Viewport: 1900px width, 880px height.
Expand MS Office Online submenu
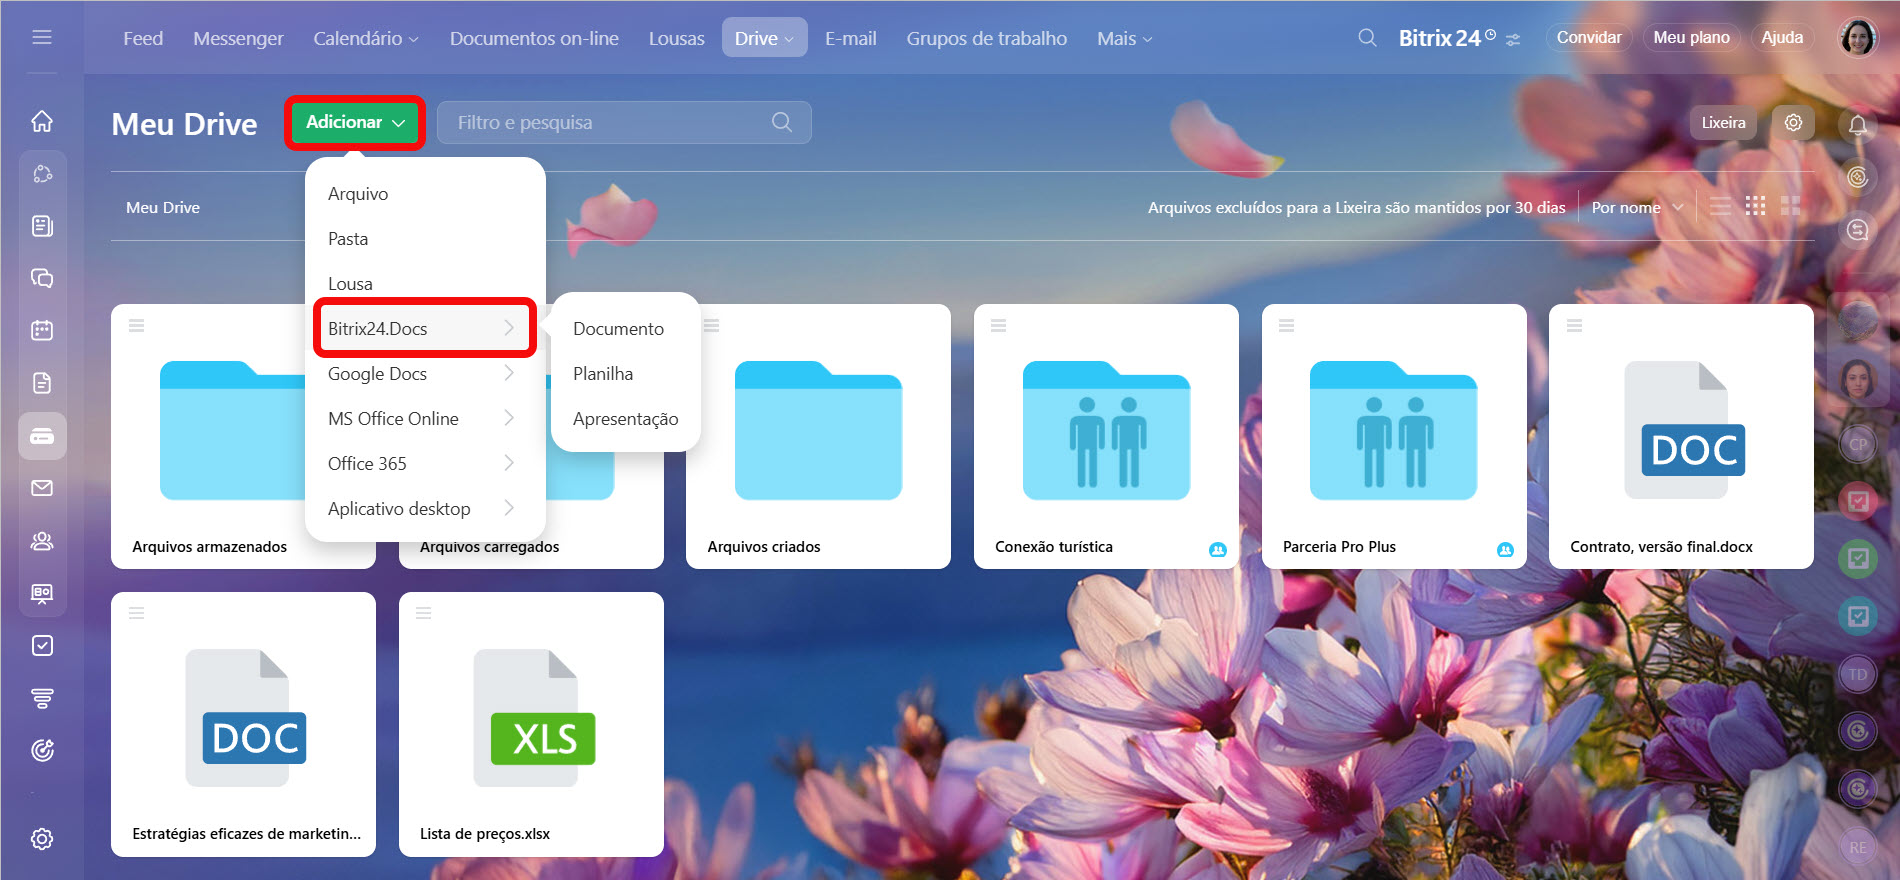424,418
